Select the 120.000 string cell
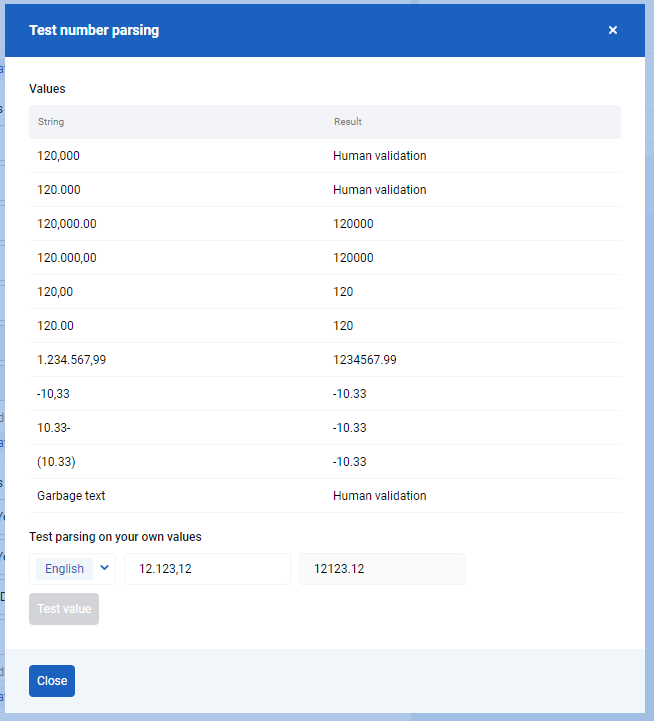 59,190
